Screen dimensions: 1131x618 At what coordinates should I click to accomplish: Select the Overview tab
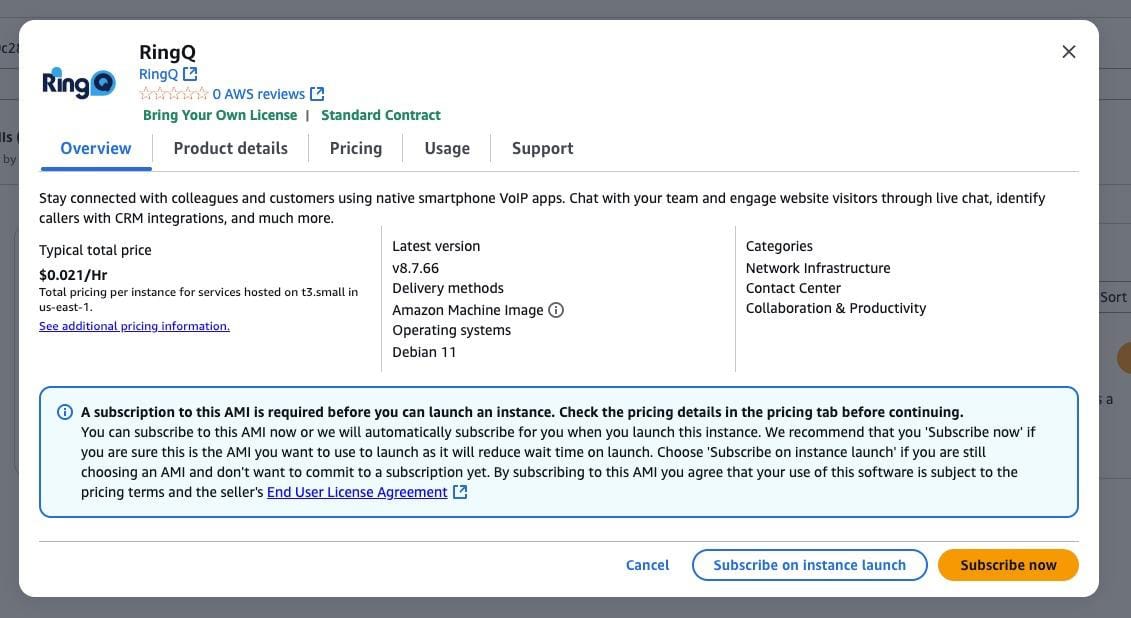pyautogui.click(x=95, y=148)
